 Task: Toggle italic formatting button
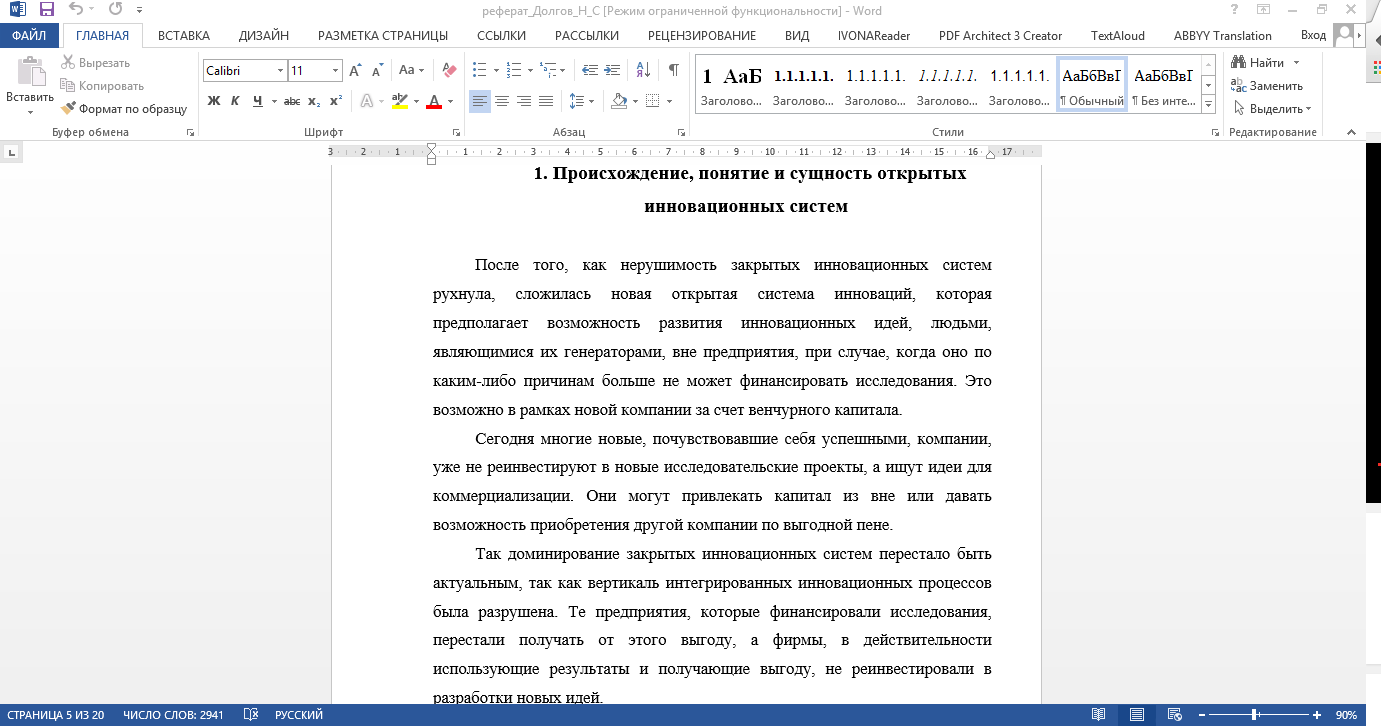235,101
